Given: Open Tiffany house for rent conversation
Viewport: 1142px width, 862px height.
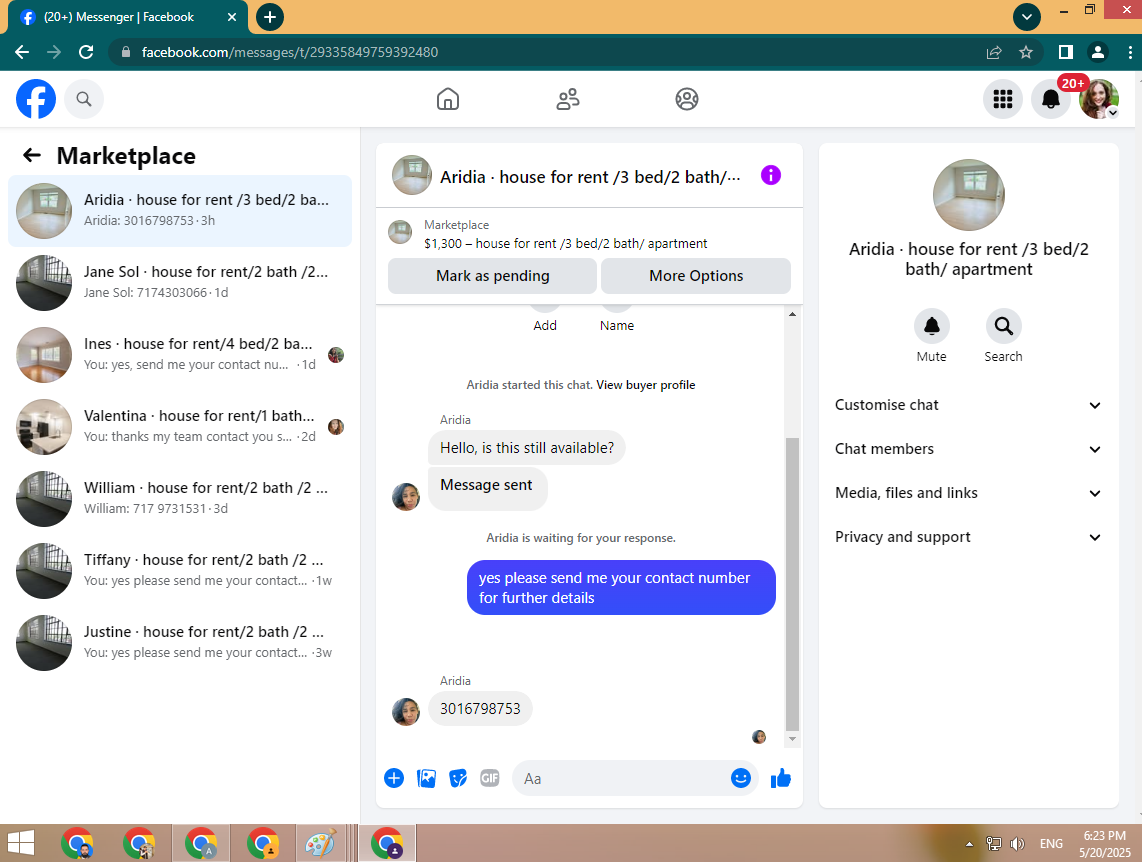Looking at the screenshot, I should click(x=180, y=571).
